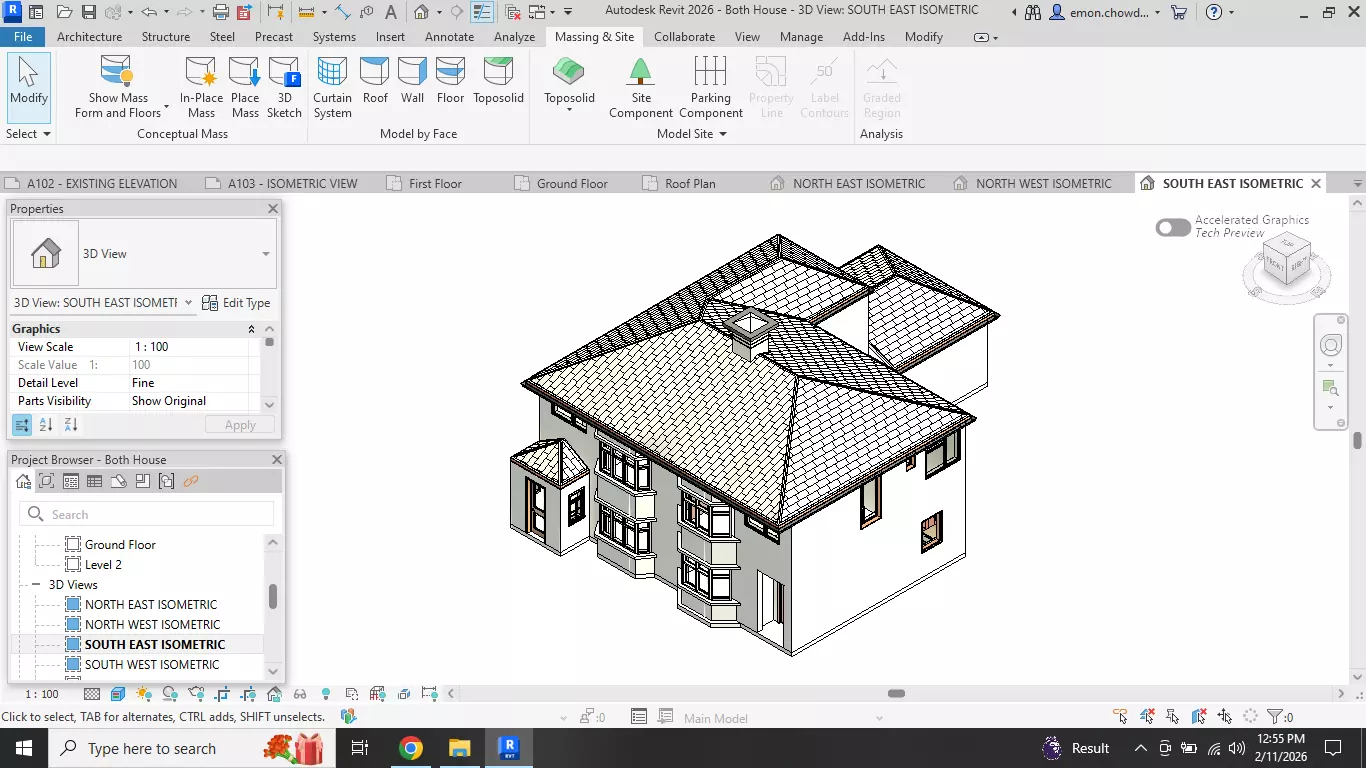Select the quick access Text tool
Image resolution: width=1366 pixels, height=768 pixels.
tap(391, 13)
